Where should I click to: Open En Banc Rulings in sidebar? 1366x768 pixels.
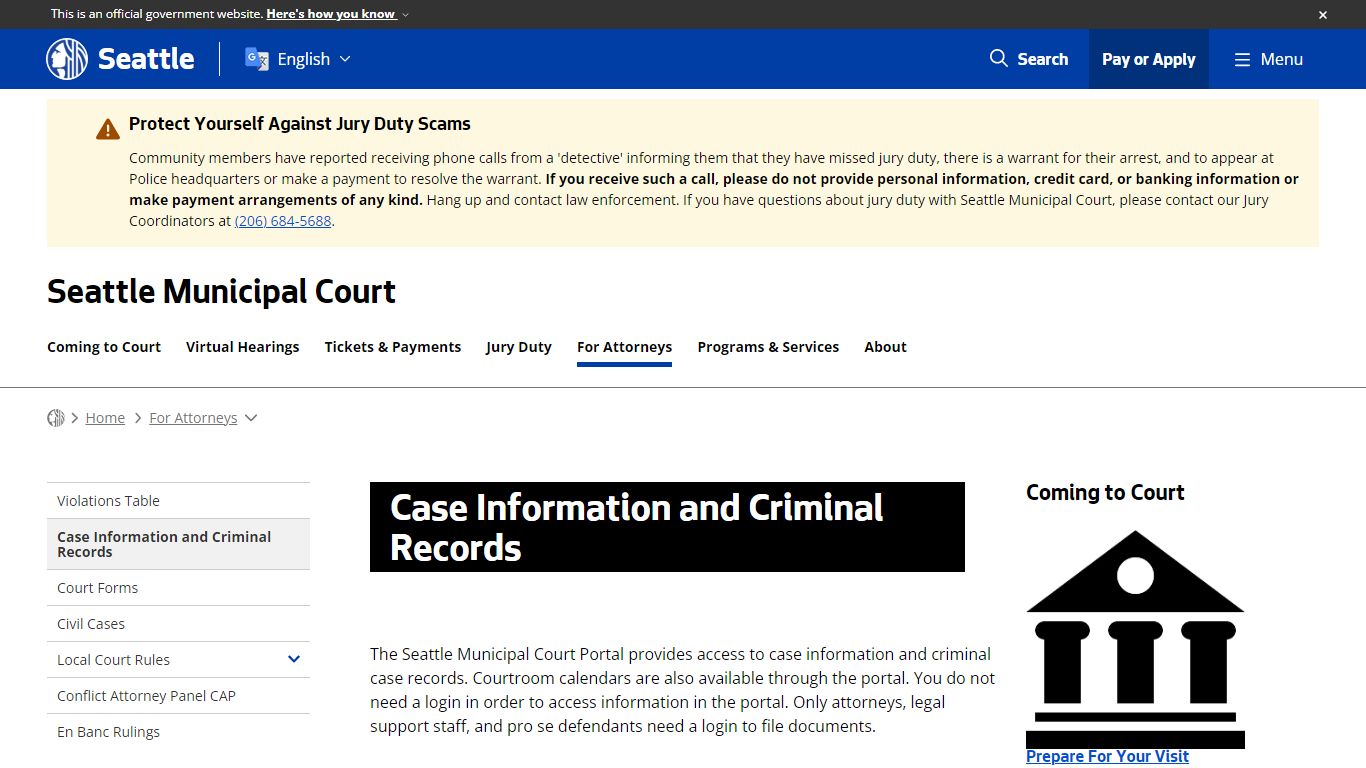pos(178,732)
